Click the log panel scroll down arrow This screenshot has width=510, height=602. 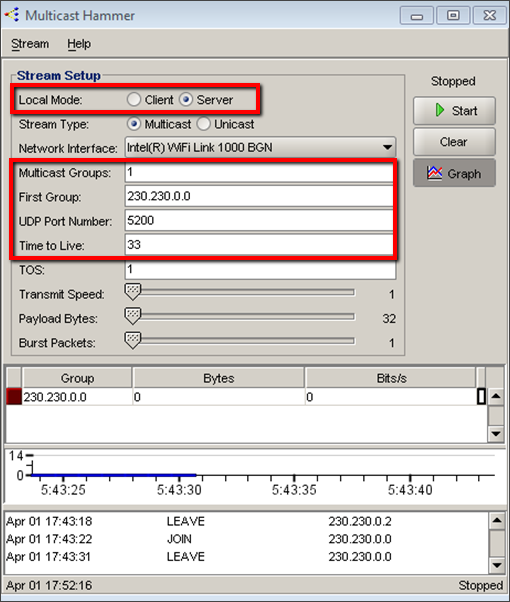(x=497, y=565)
